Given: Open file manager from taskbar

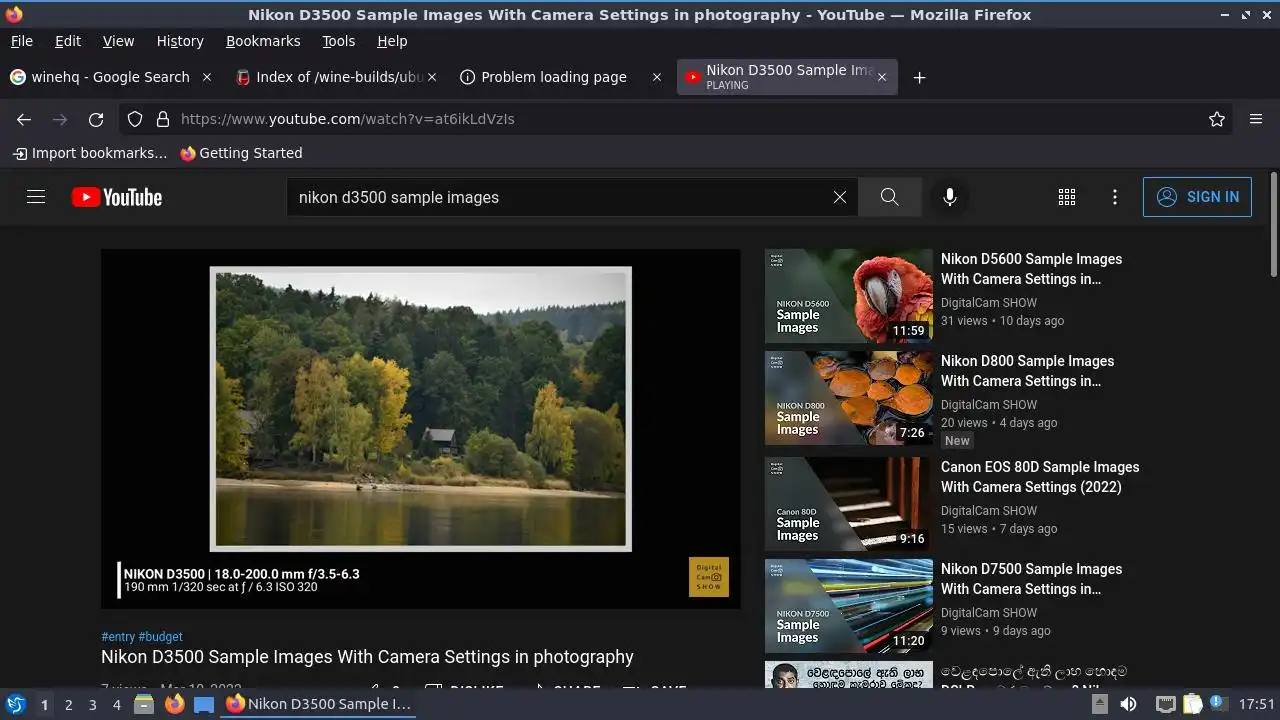Looking at the screenshot, I should pyautogui.click(x=144, y=704).
